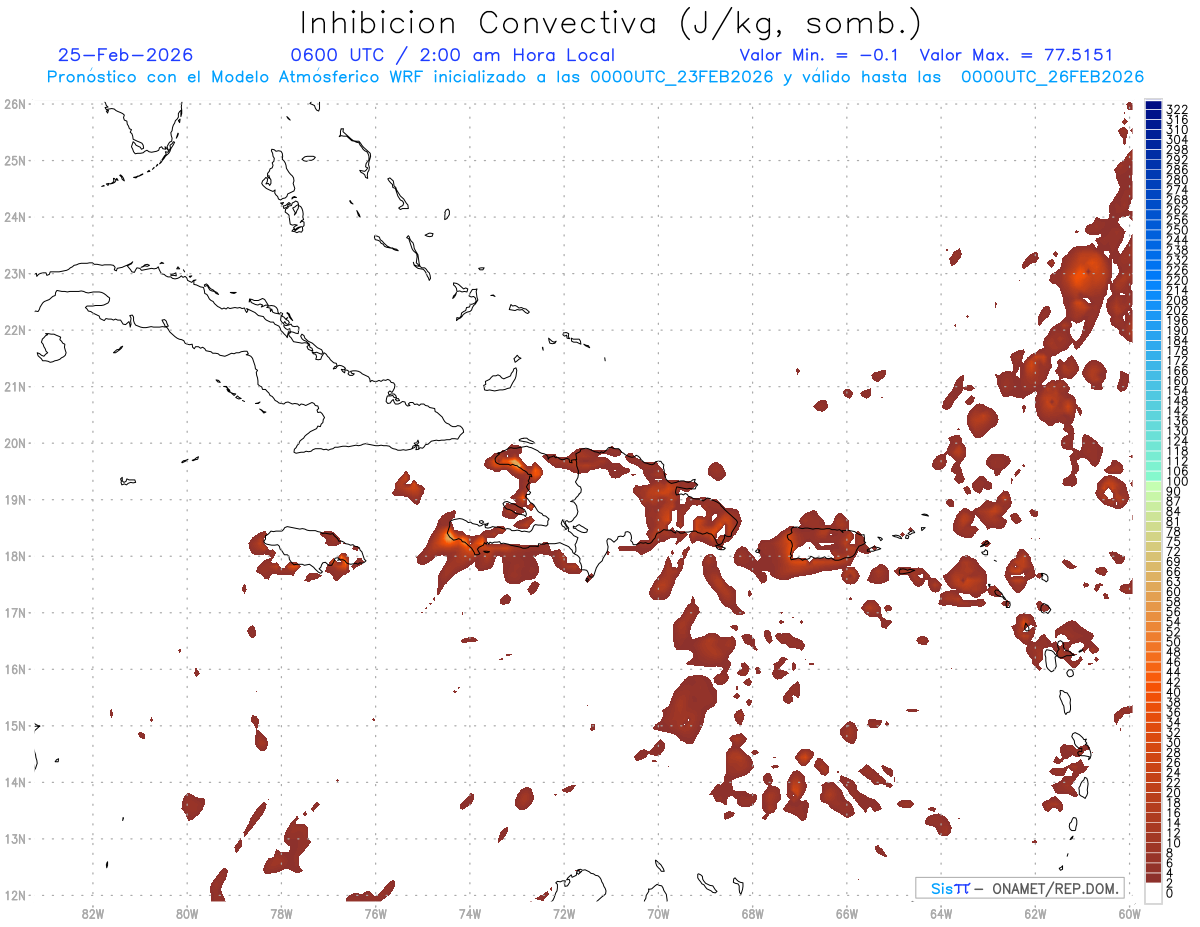The image size is (1200, 927).
Task: Click the longitude label "74W"
Action: 469,913
